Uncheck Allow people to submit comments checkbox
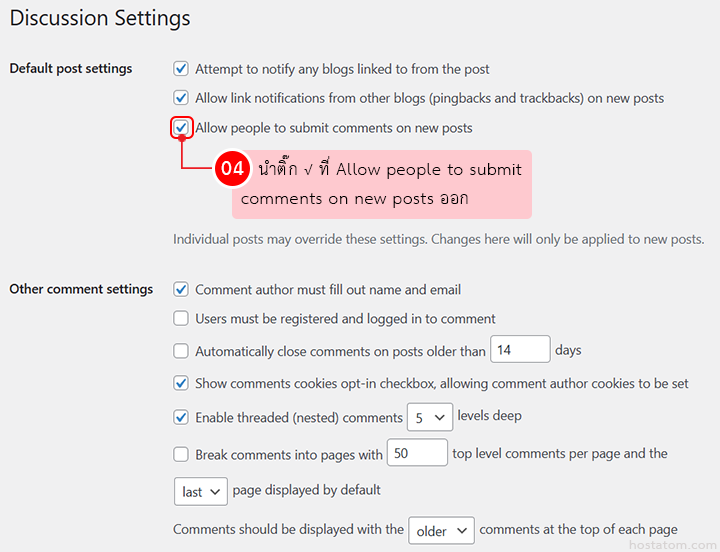The width and height of the screenshot is (720, 552). click(x=181, y=128)
